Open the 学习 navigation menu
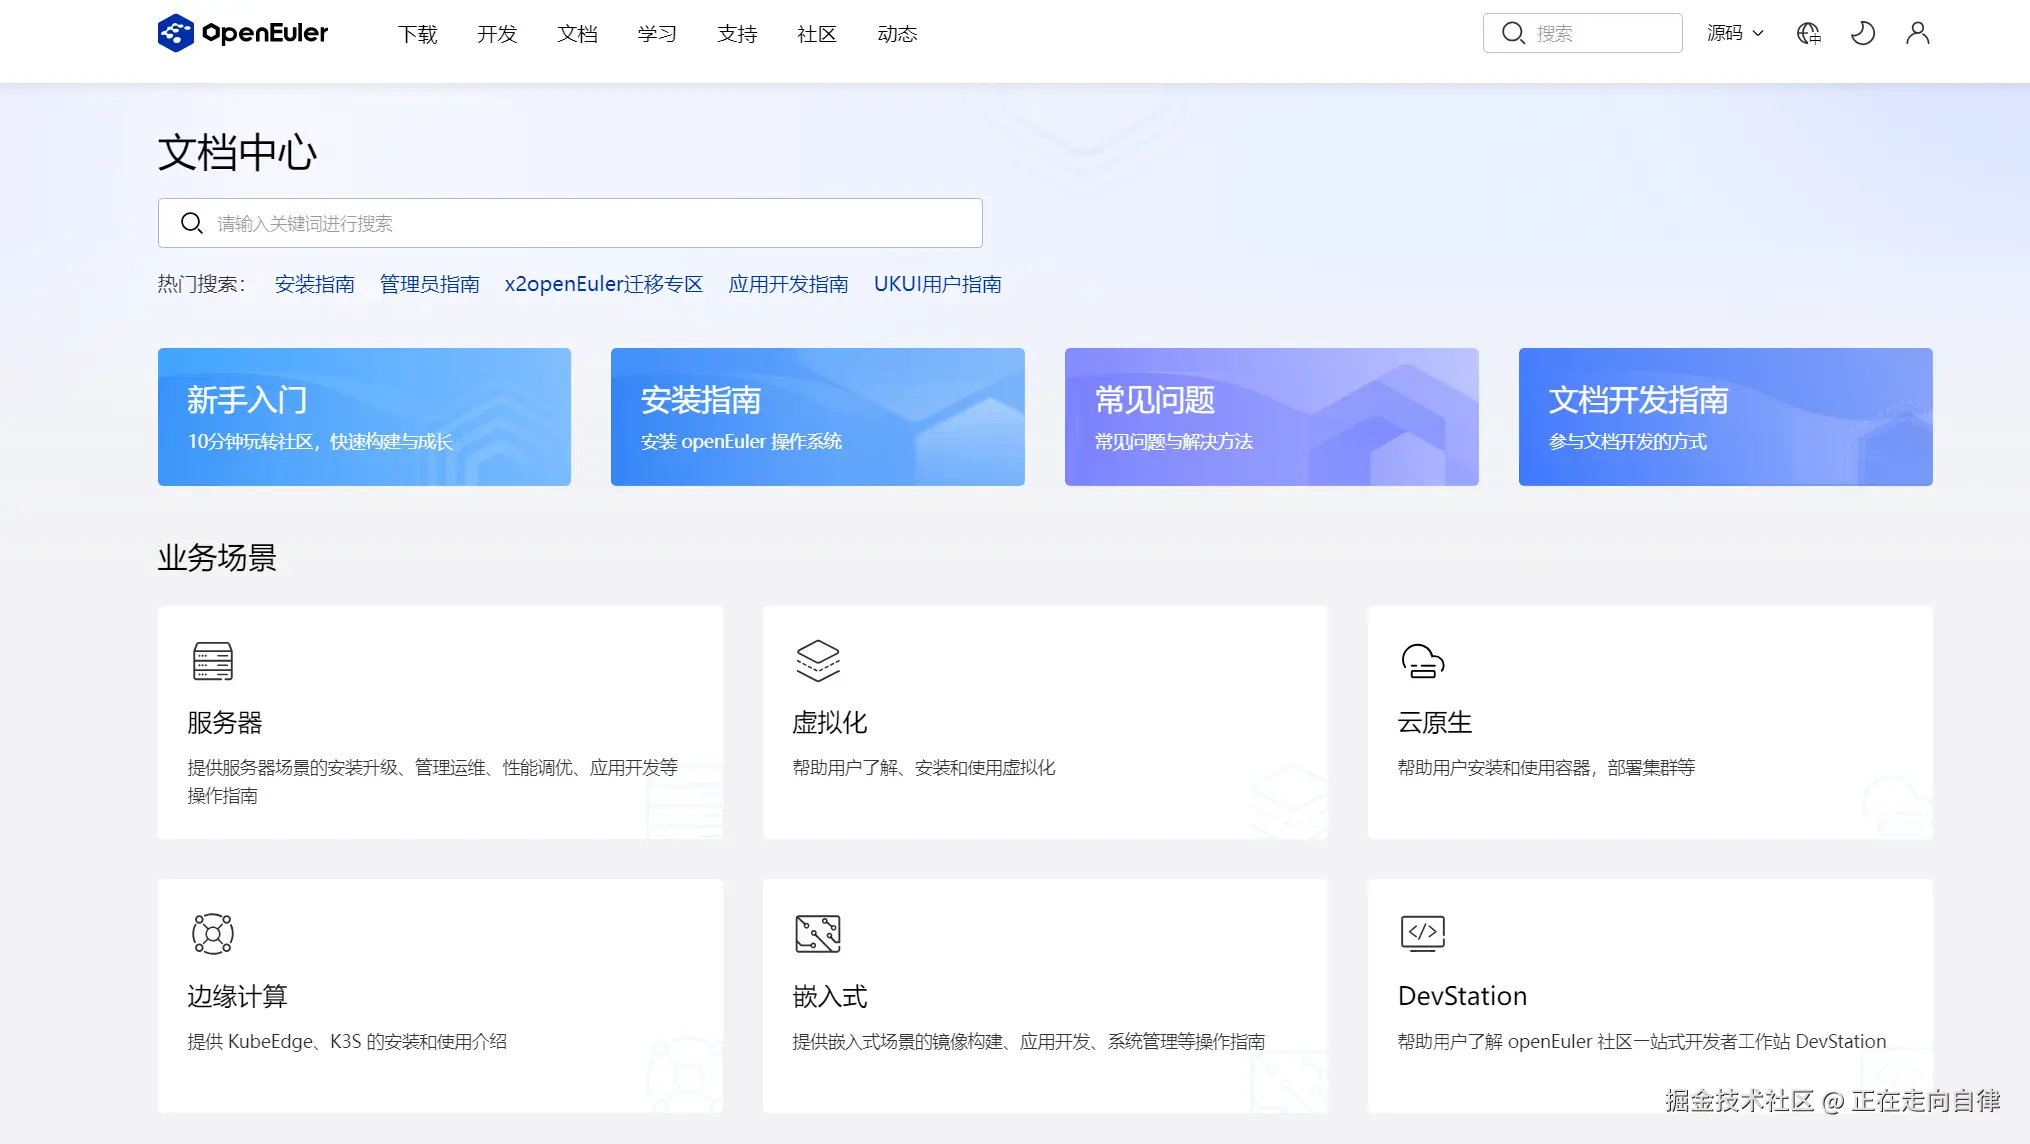This screenshot has width=2030, height=1144. pyautogui.click(x=657, y=34)
